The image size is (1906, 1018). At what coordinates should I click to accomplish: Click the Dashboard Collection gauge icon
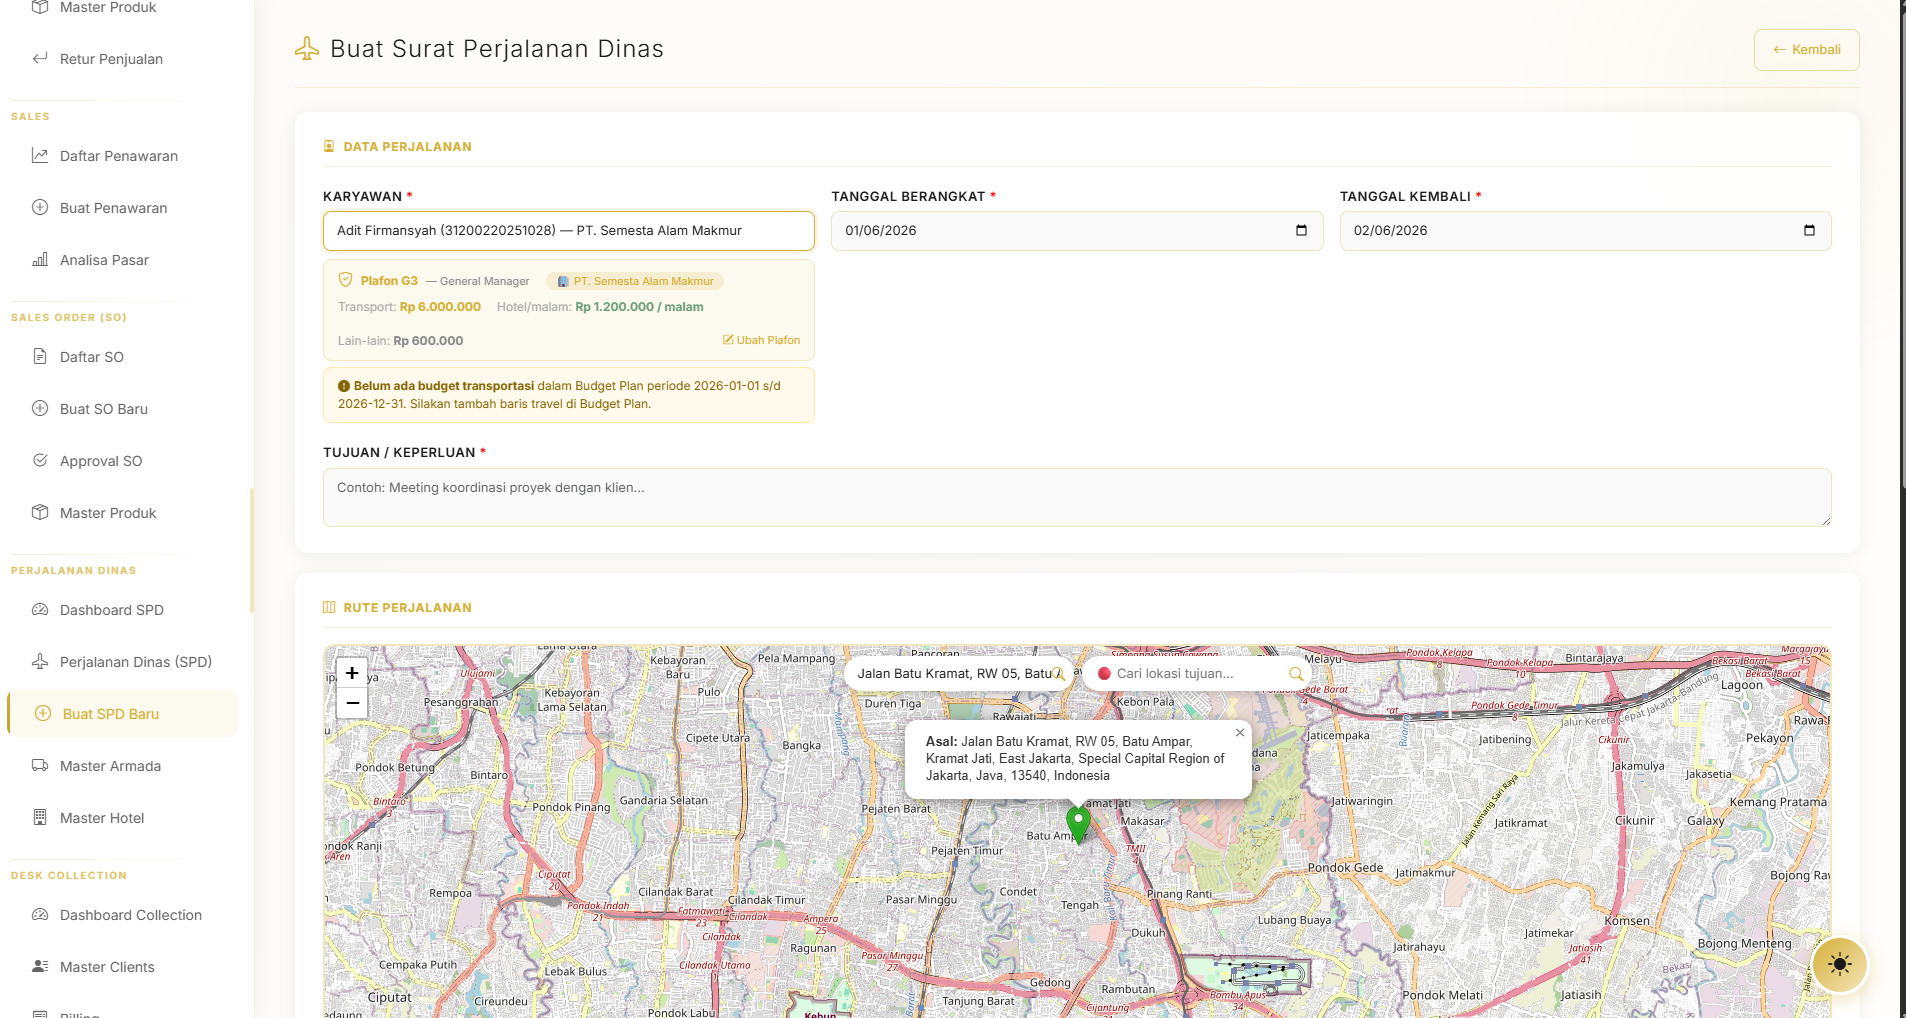tap(40, 915)
